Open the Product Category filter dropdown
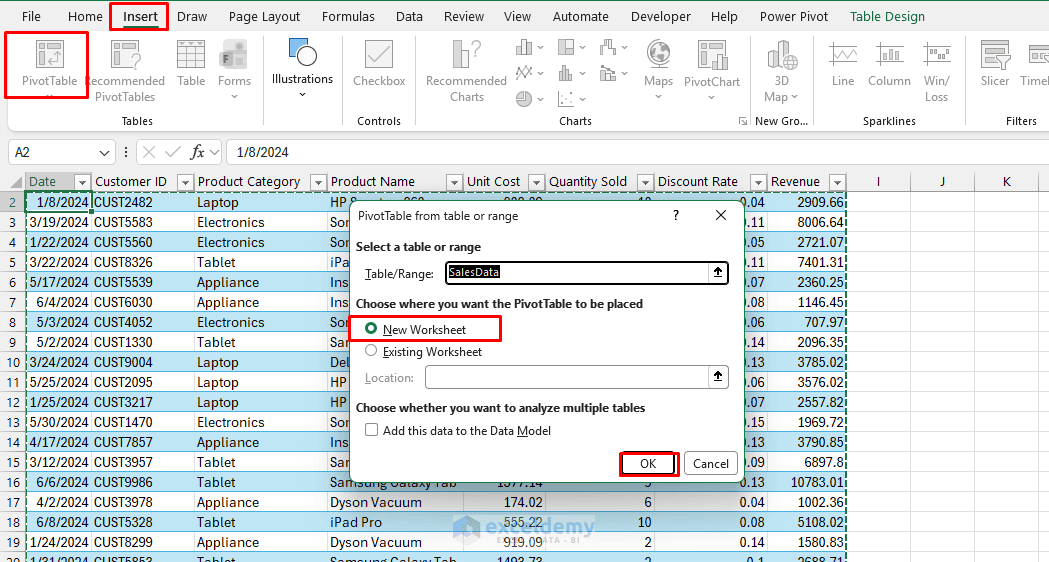Viewport: 1049px width, 562px height. pyautogui.click(x=318, y=182)
